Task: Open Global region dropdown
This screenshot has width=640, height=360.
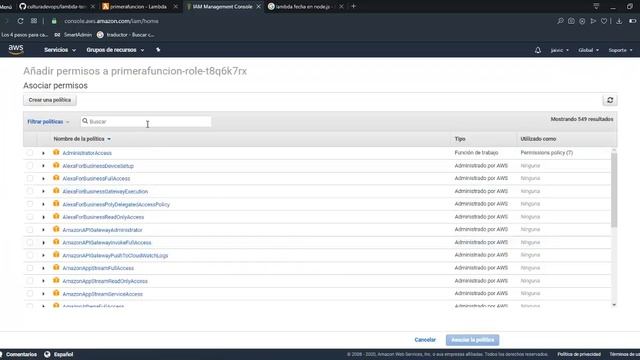Action: (x=589, y=50)
